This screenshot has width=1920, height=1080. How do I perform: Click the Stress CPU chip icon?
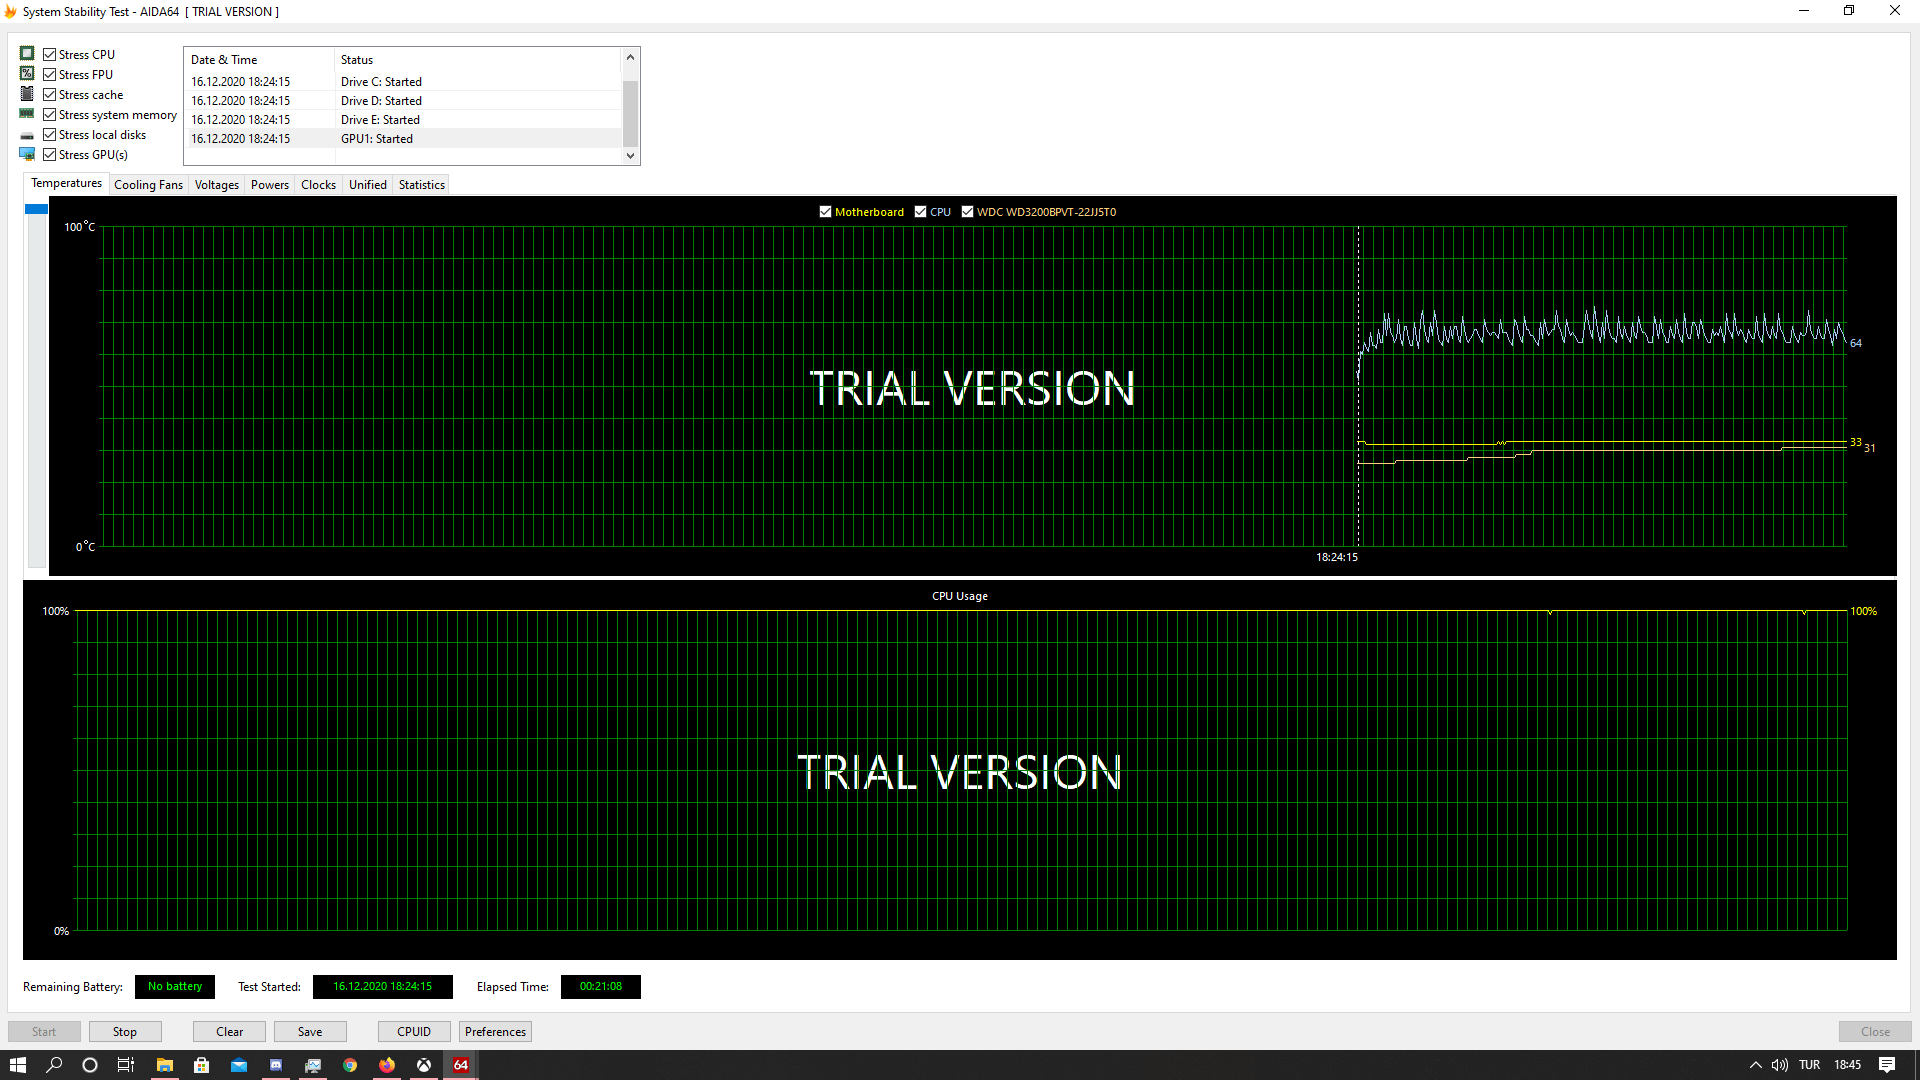click(x=27, y=54)
